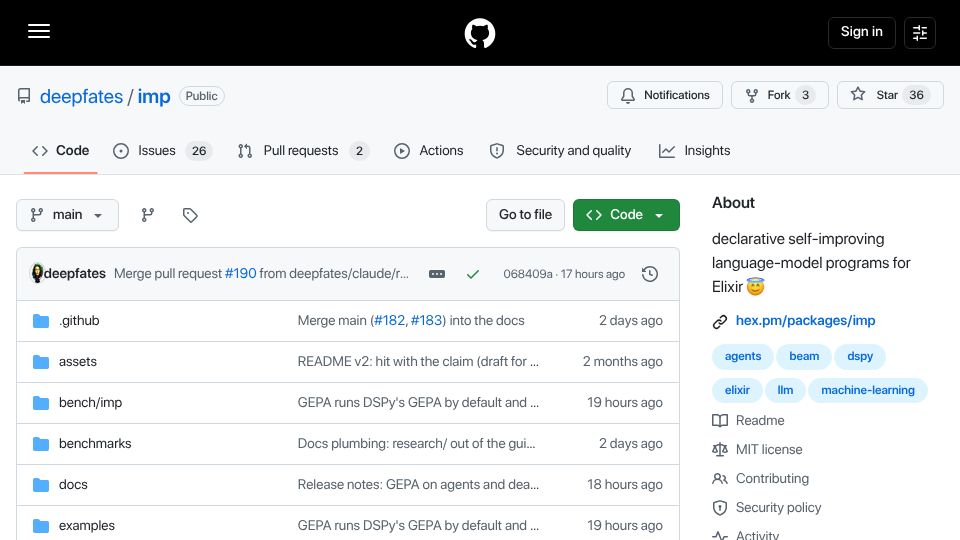Click the link icon beside hex.pm

point(720,321)
